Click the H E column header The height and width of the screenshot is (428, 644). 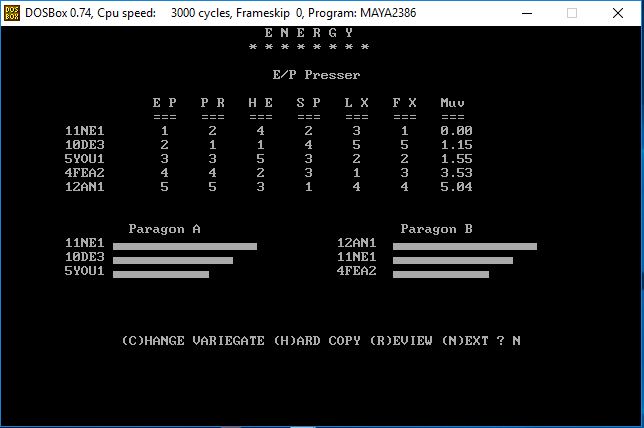pos(261,103)
